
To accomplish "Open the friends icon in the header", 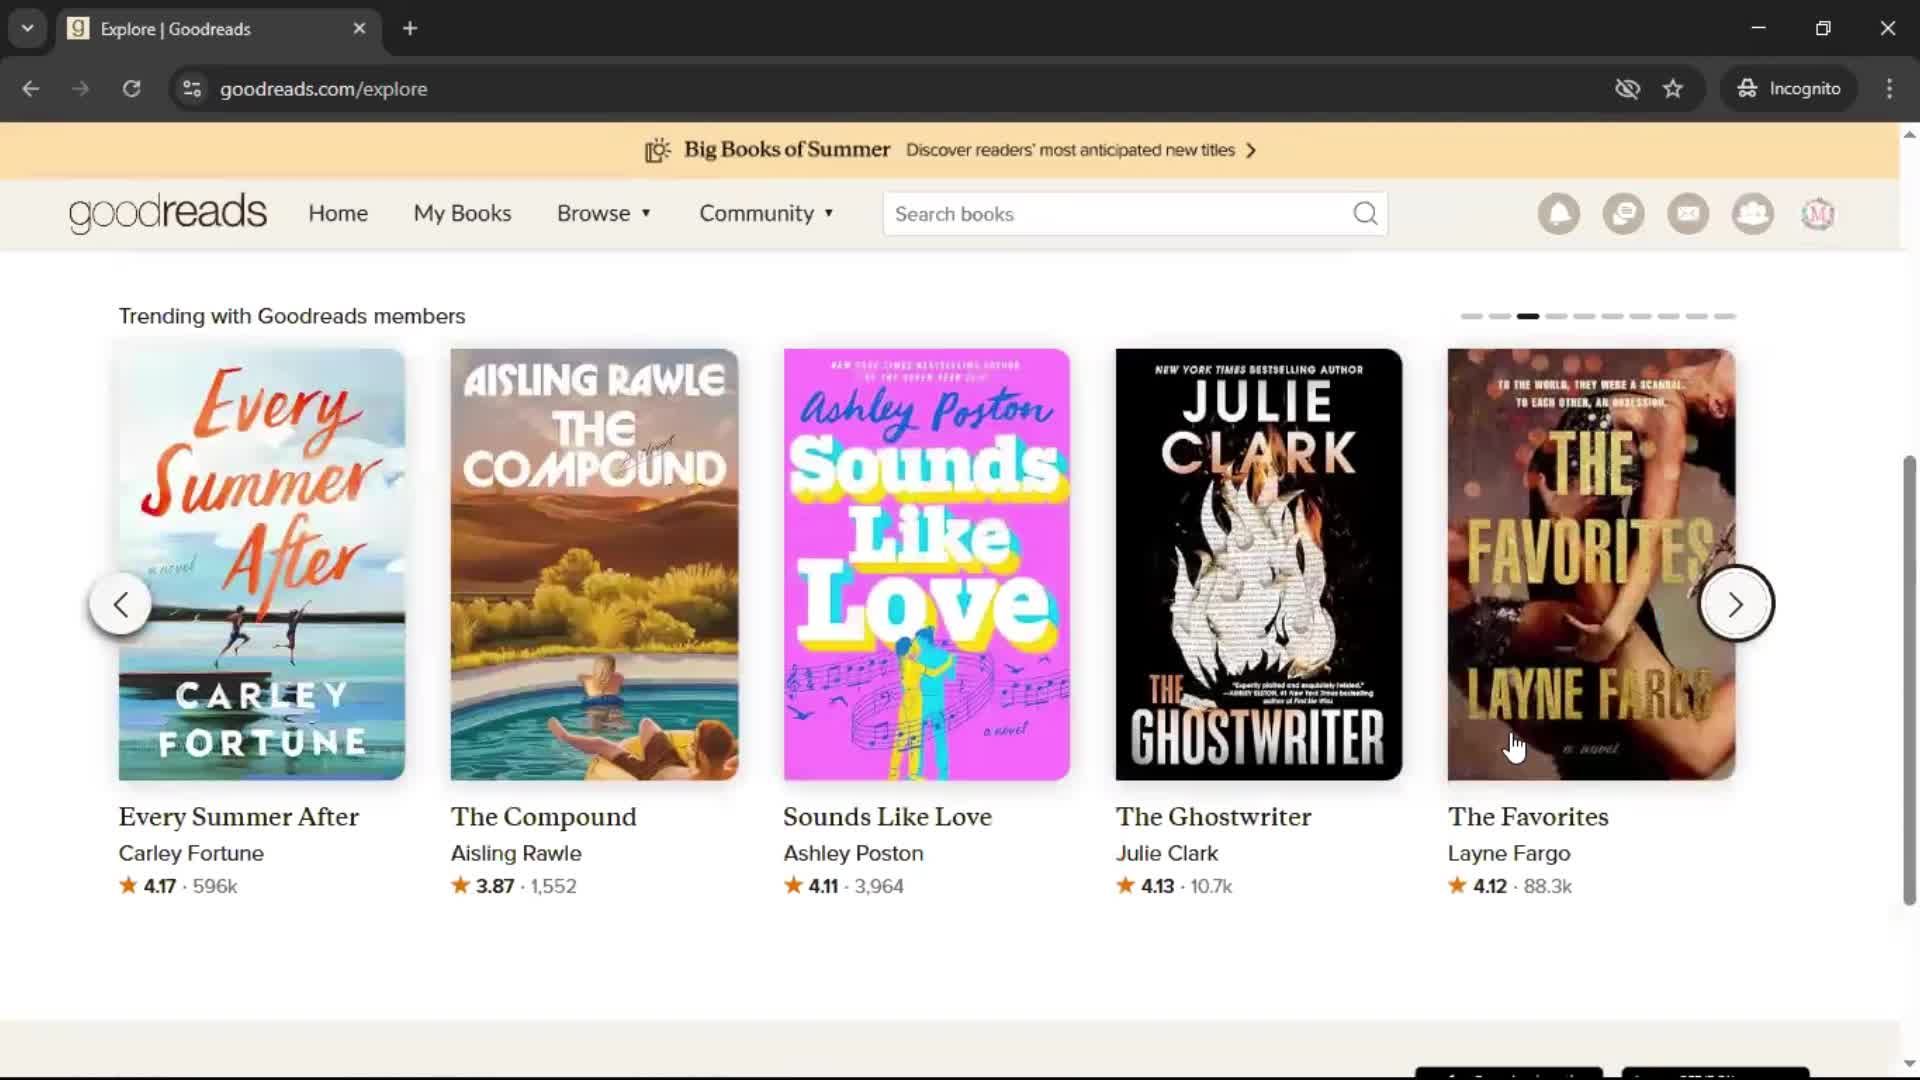I will (x=1753, y=214).
